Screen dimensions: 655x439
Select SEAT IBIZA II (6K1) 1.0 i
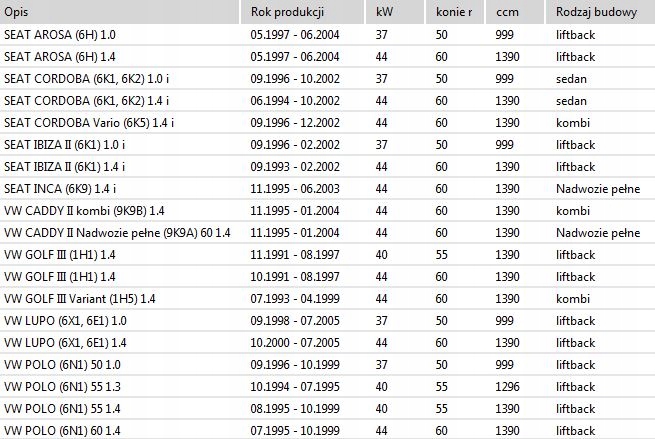(x=328, y=145)
